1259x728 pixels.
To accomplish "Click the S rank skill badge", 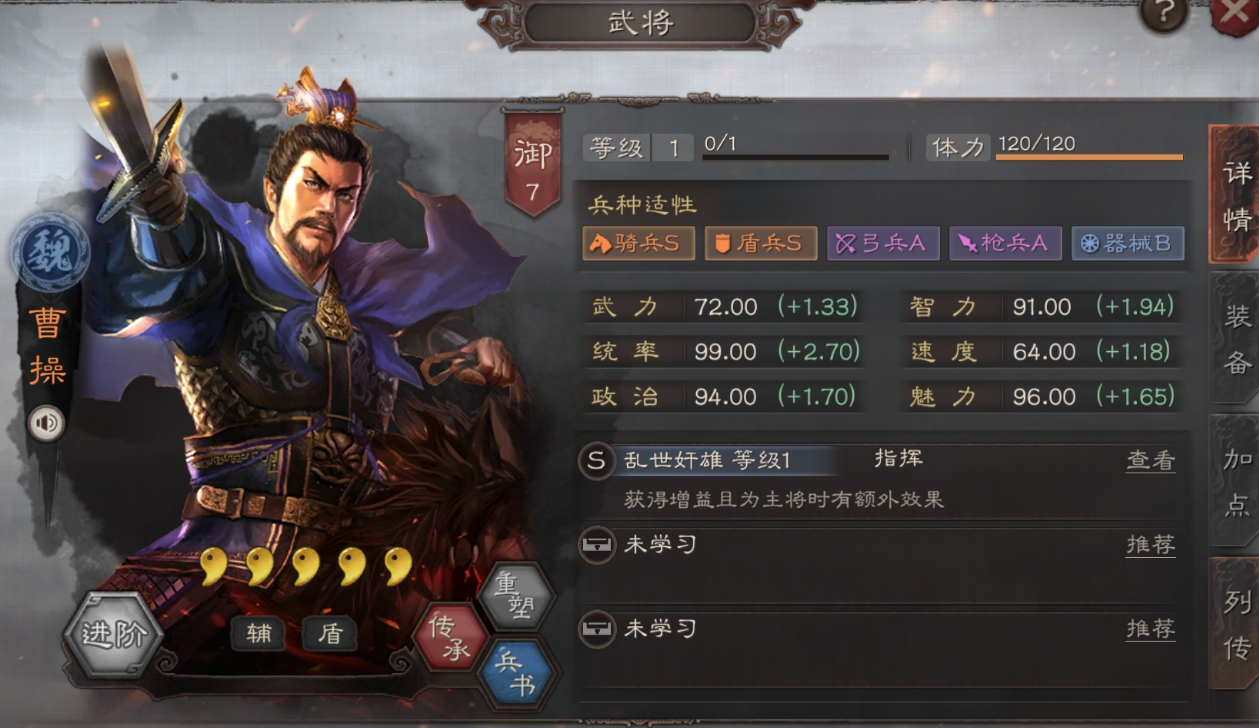I will [x=596, y=461].
